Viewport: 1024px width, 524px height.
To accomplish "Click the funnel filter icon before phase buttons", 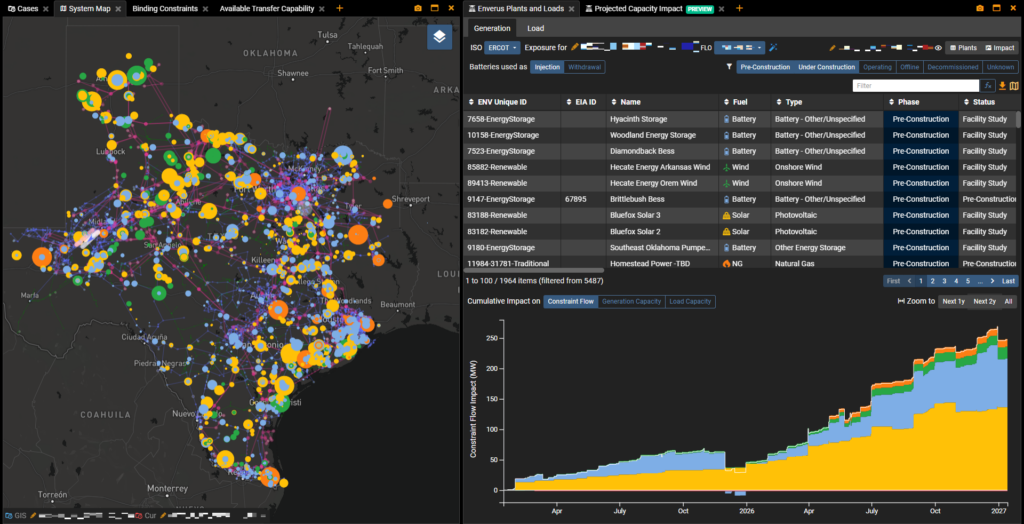I will tap(729, 67).
